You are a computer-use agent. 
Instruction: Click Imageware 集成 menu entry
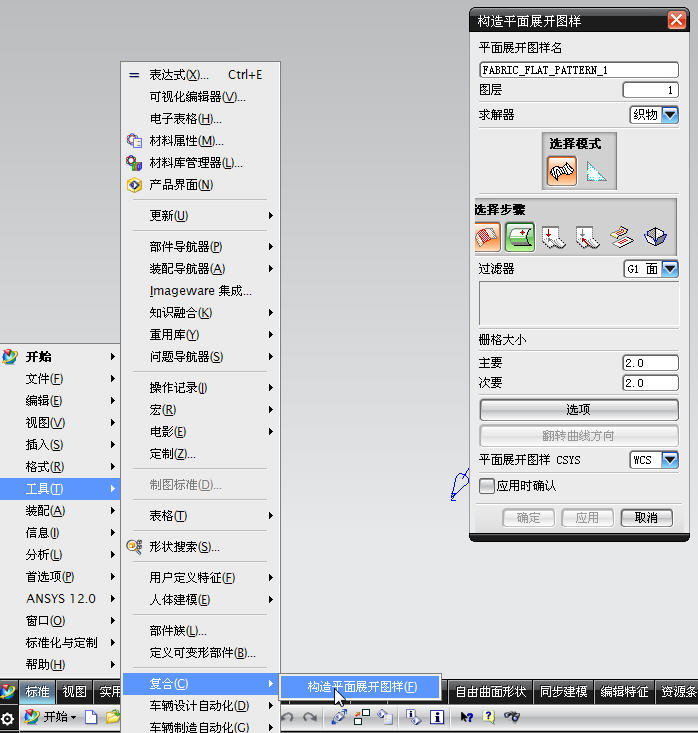click(x=200, y=290)
